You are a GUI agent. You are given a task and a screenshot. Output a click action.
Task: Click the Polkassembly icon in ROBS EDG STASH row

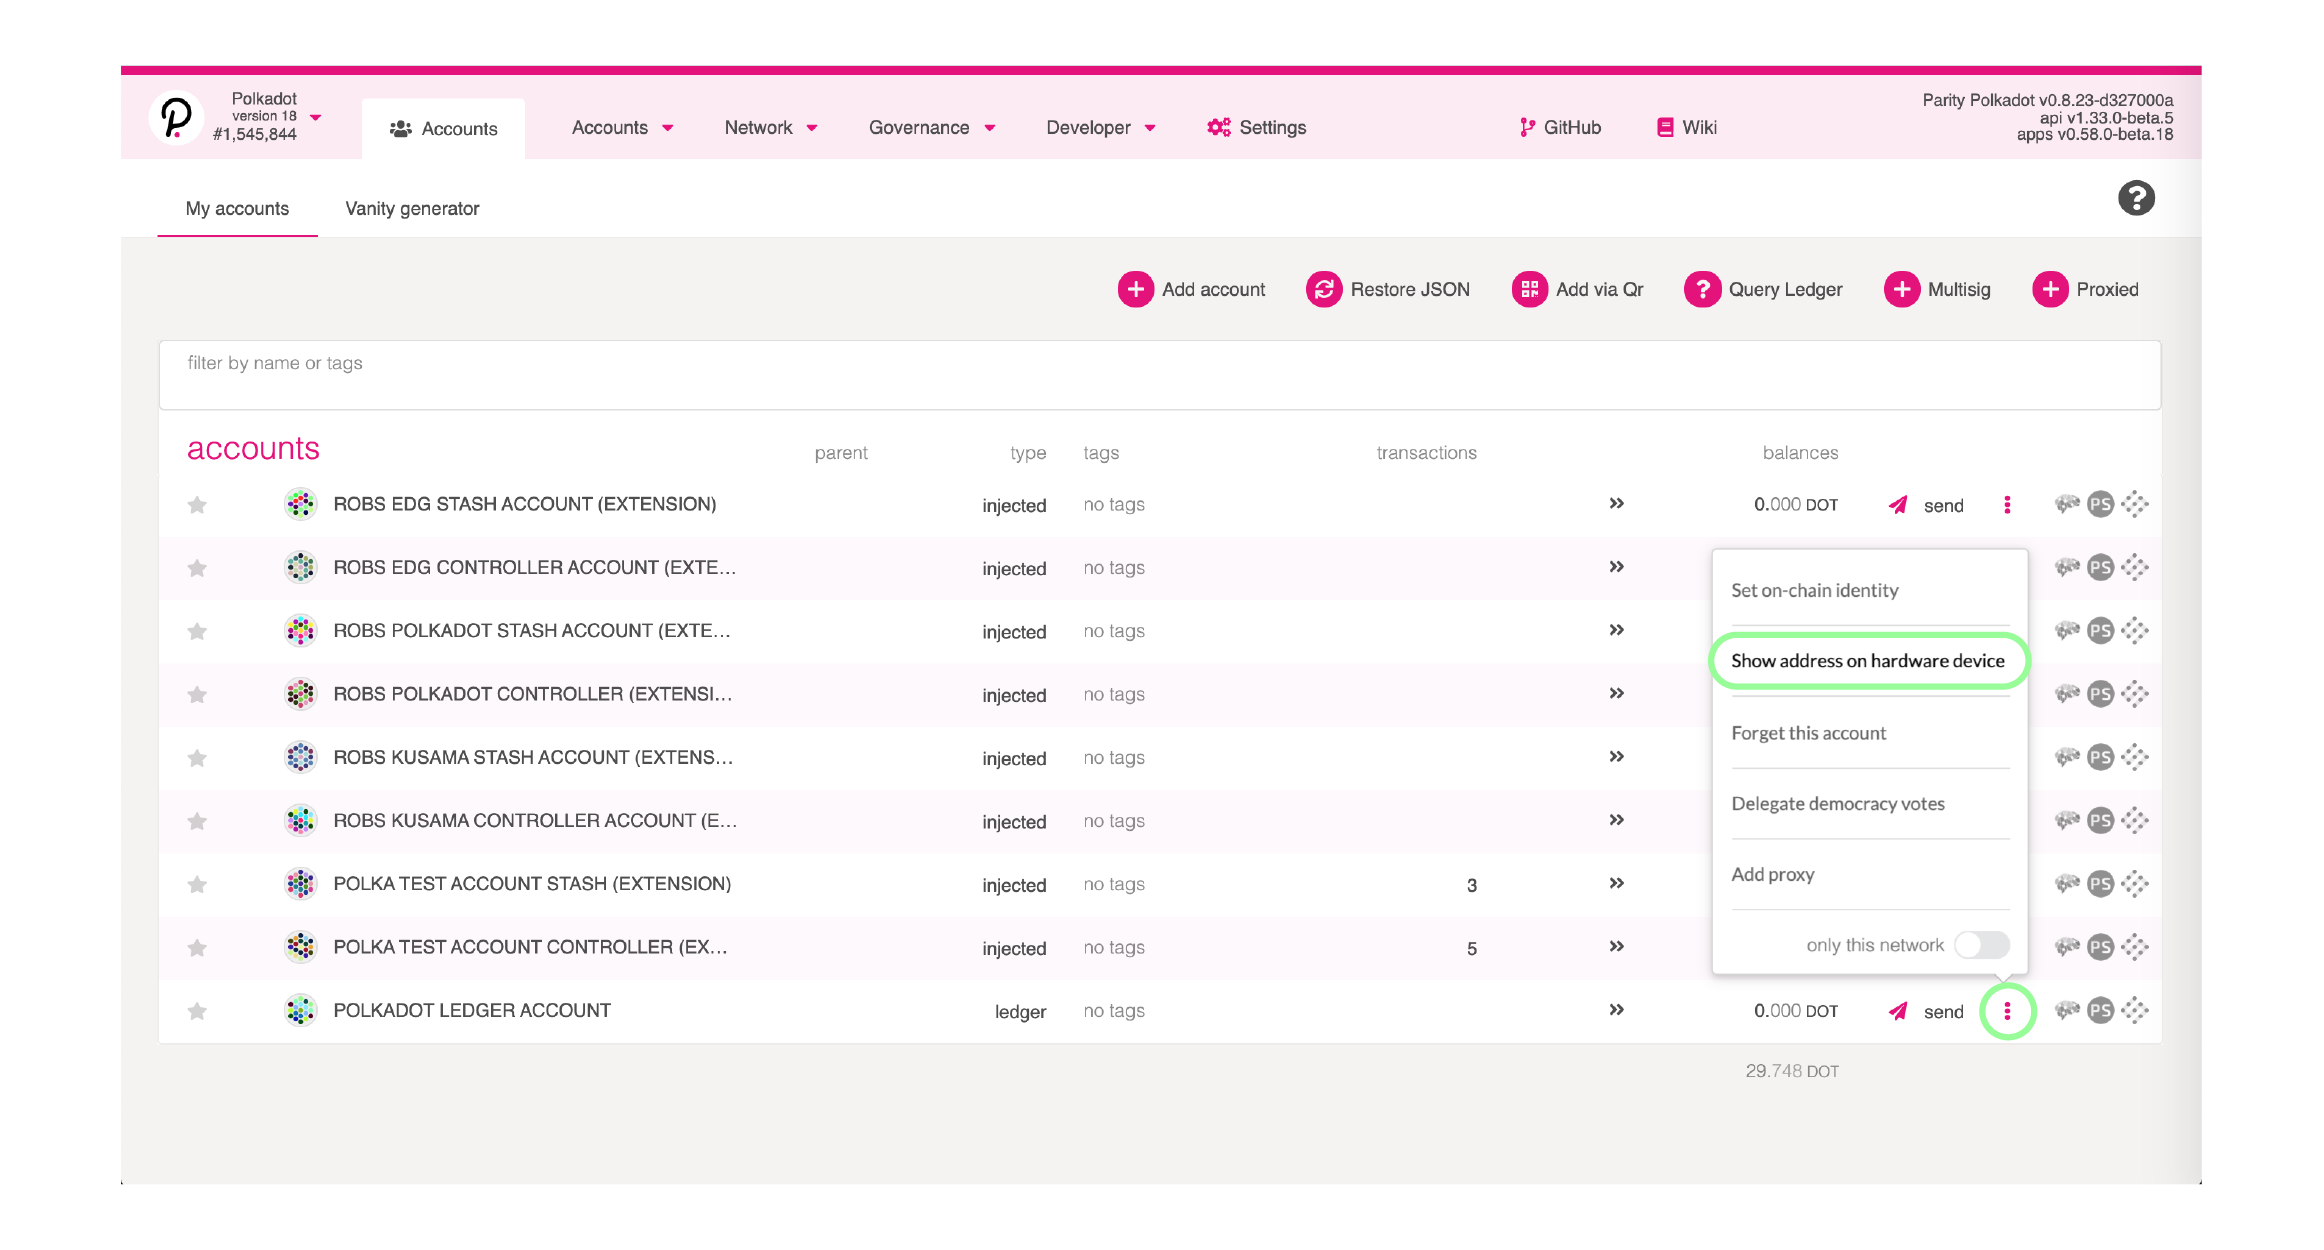[2067, 504]
